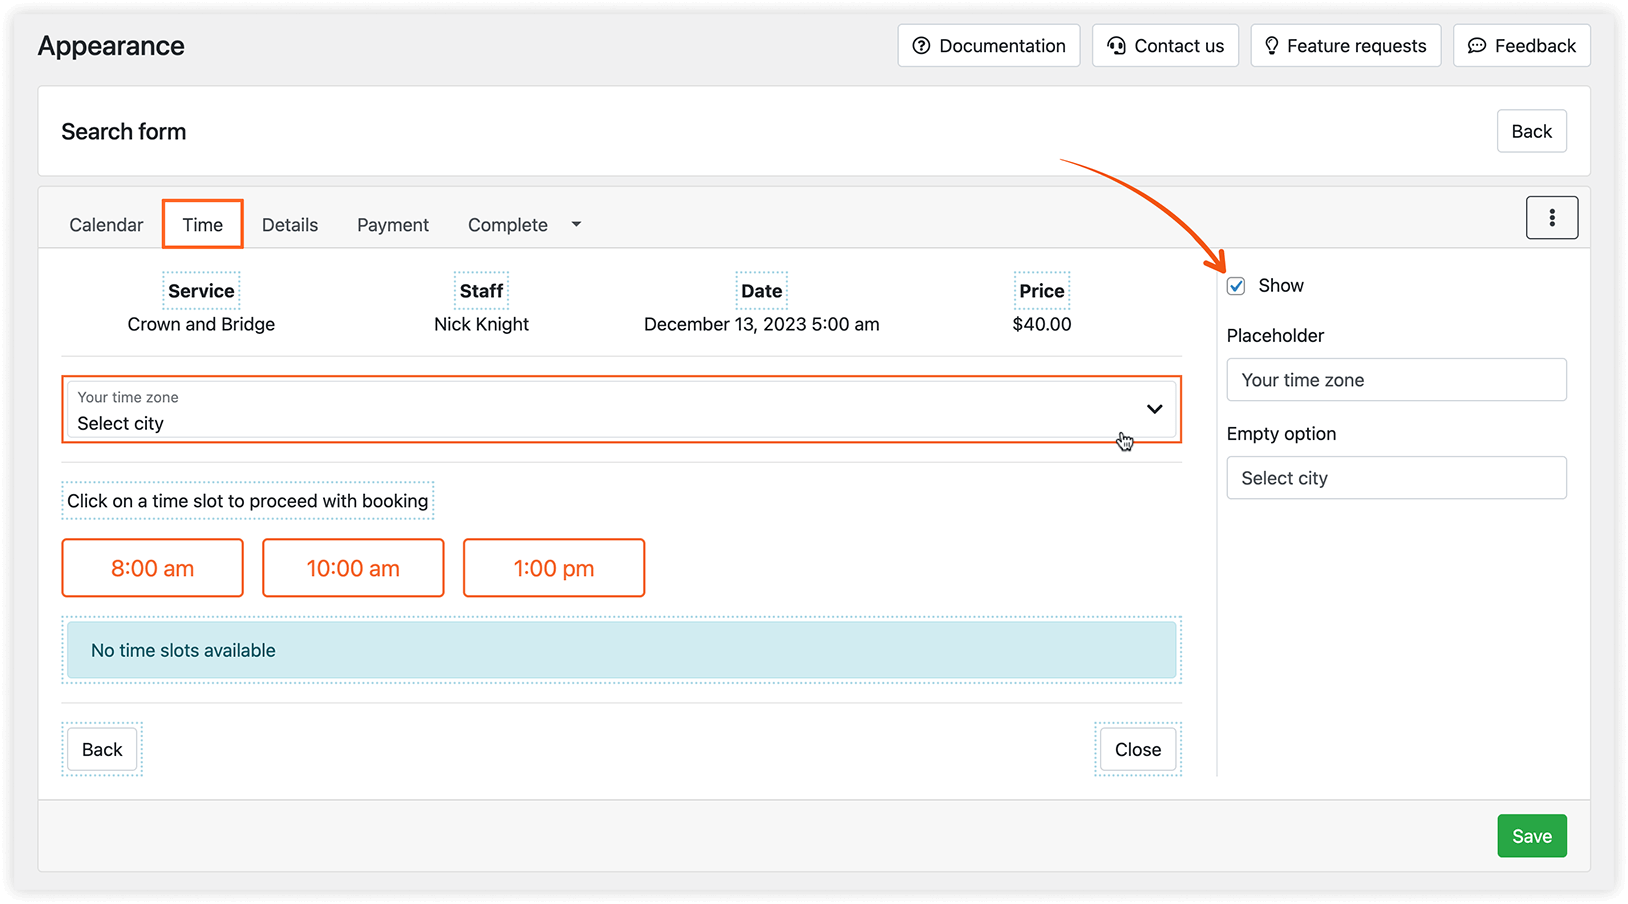The image size is (1628, 904).
Task: Click Back in the Search form header
Action: pos(1531,131)
